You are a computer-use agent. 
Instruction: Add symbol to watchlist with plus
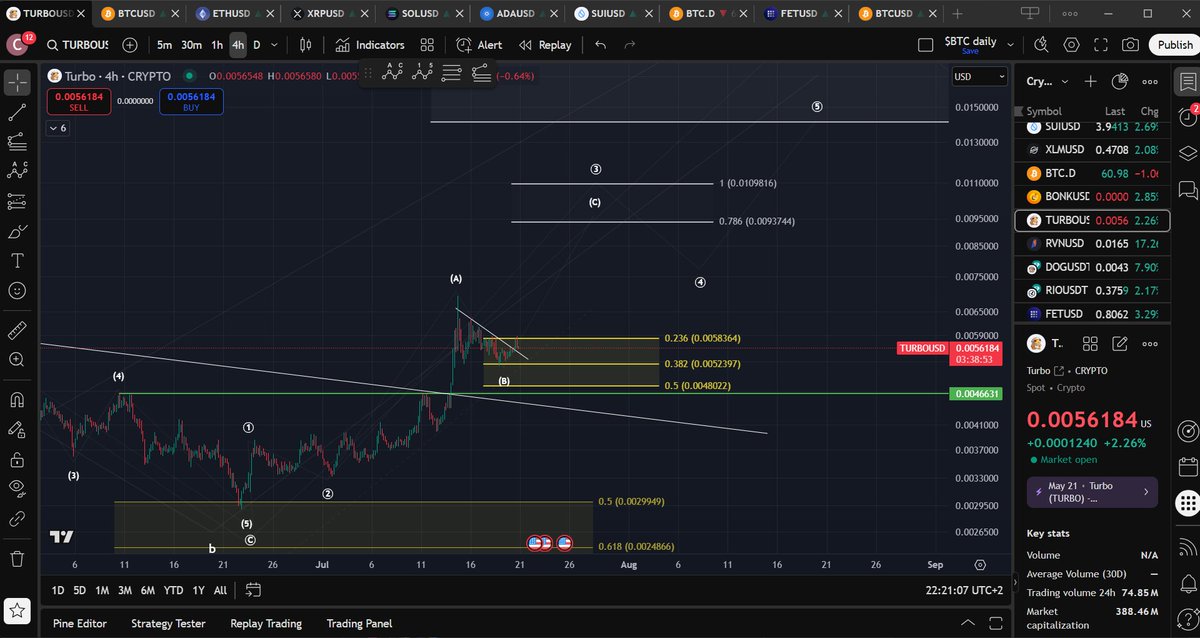click(1090, 82)
